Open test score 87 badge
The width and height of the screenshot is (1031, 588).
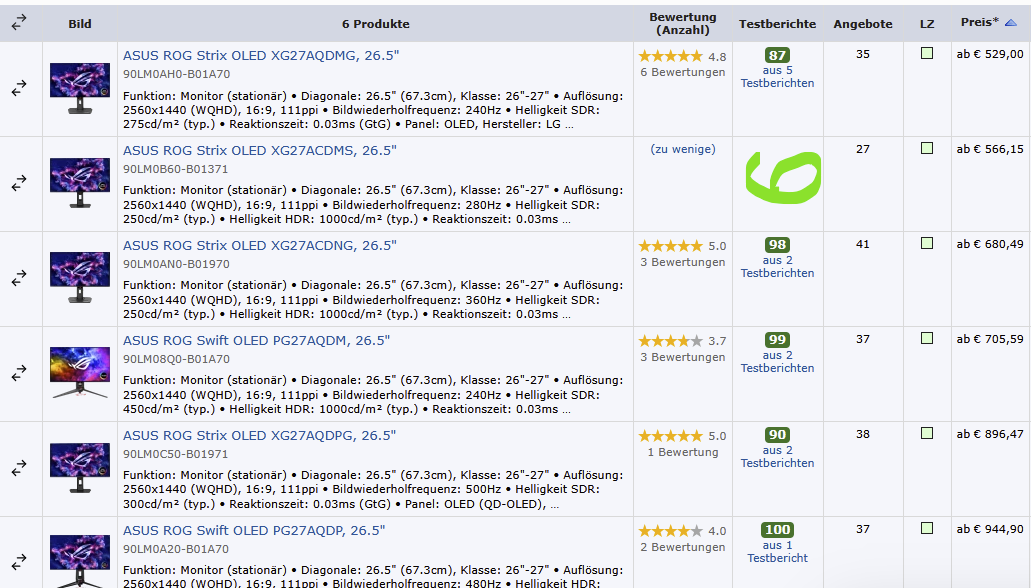777,55
